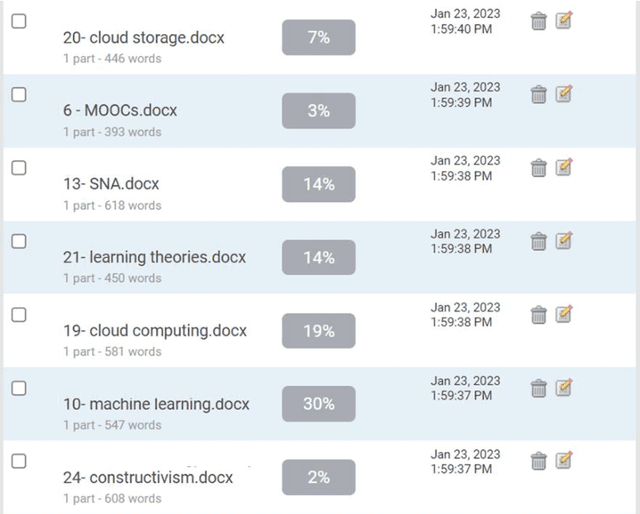Click trash icon for MOOCs.docx

538,94
